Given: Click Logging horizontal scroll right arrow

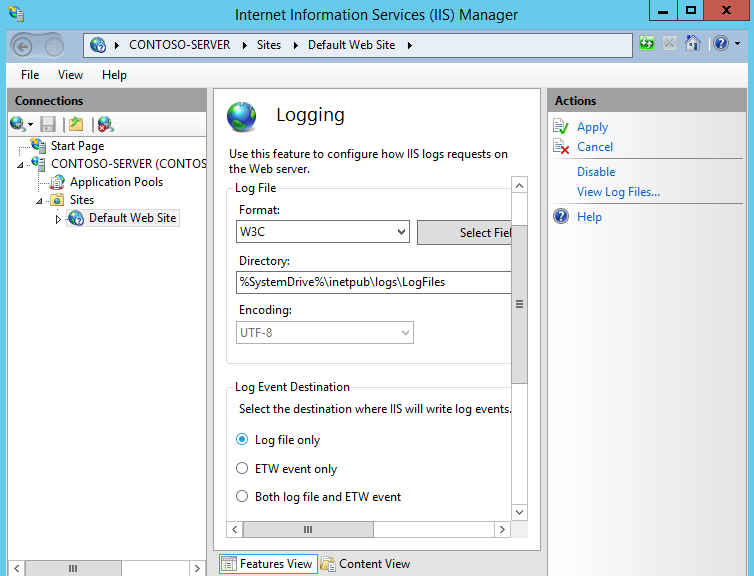Looking at the screenshot, I should point(503,529).
